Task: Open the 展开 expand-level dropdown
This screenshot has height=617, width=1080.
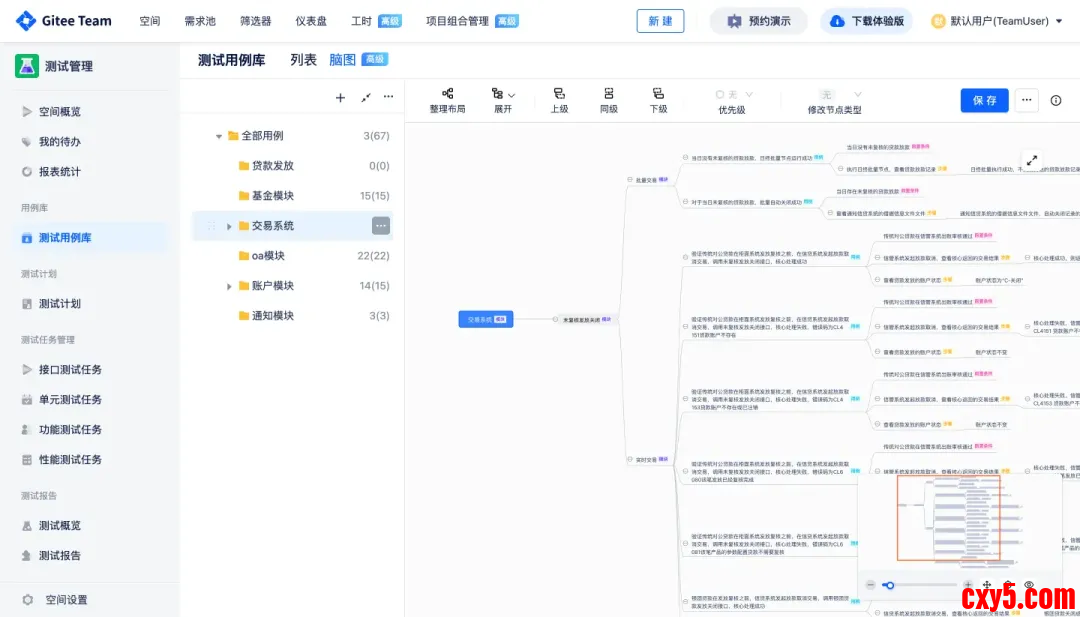Action: point(502,100)
